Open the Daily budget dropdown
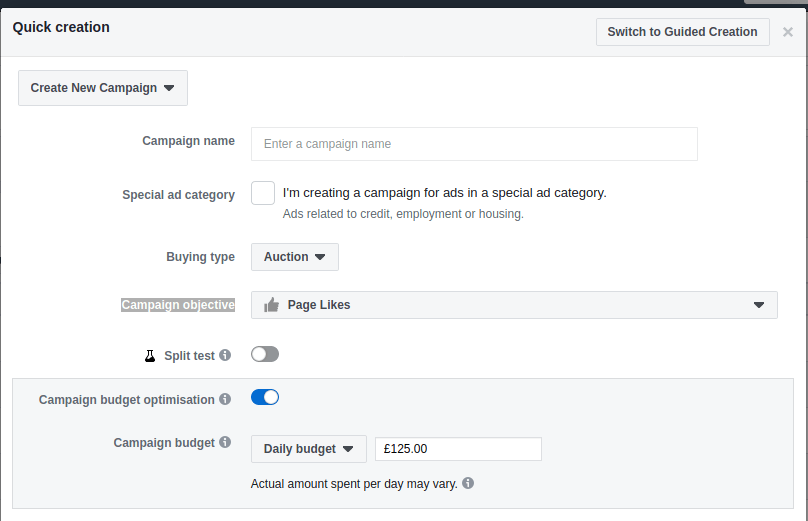Viewport: 808px width, 521px height. click(308, 449)
